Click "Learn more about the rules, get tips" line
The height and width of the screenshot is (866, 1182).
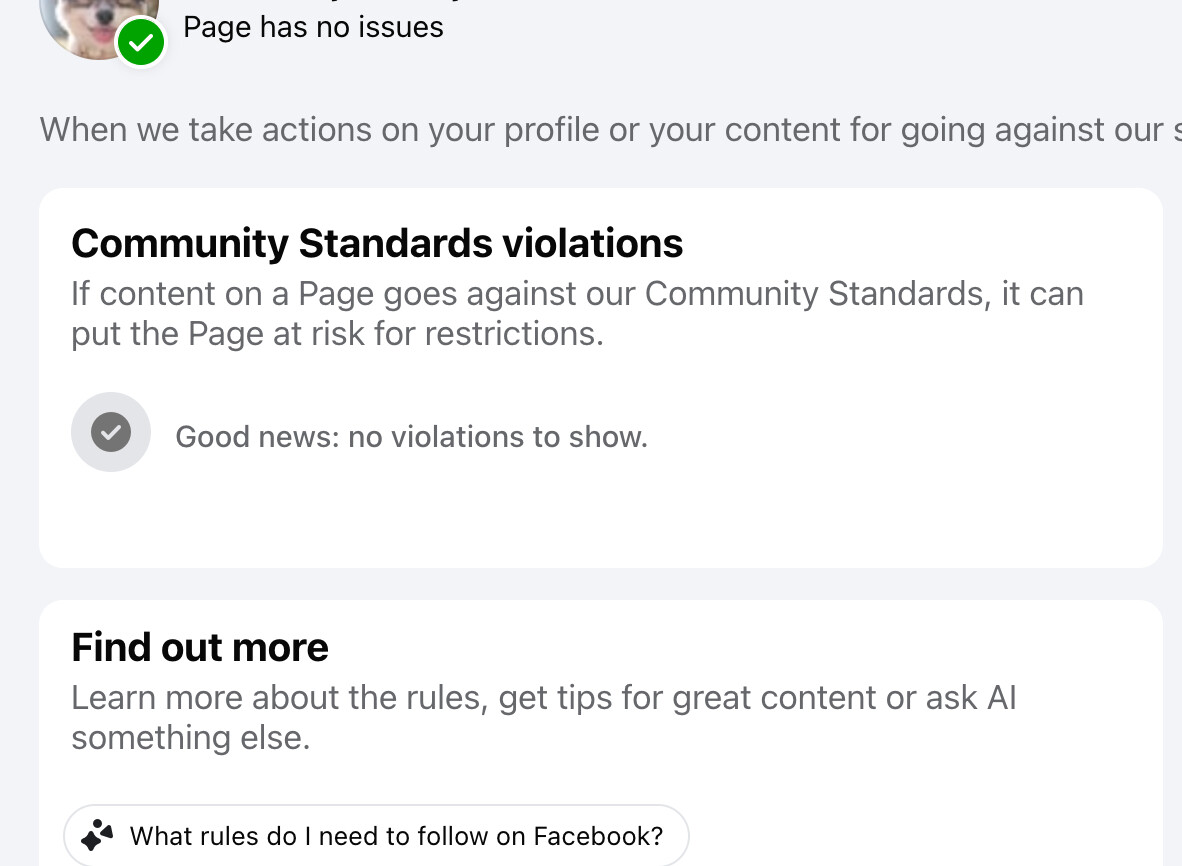point(544,697)
